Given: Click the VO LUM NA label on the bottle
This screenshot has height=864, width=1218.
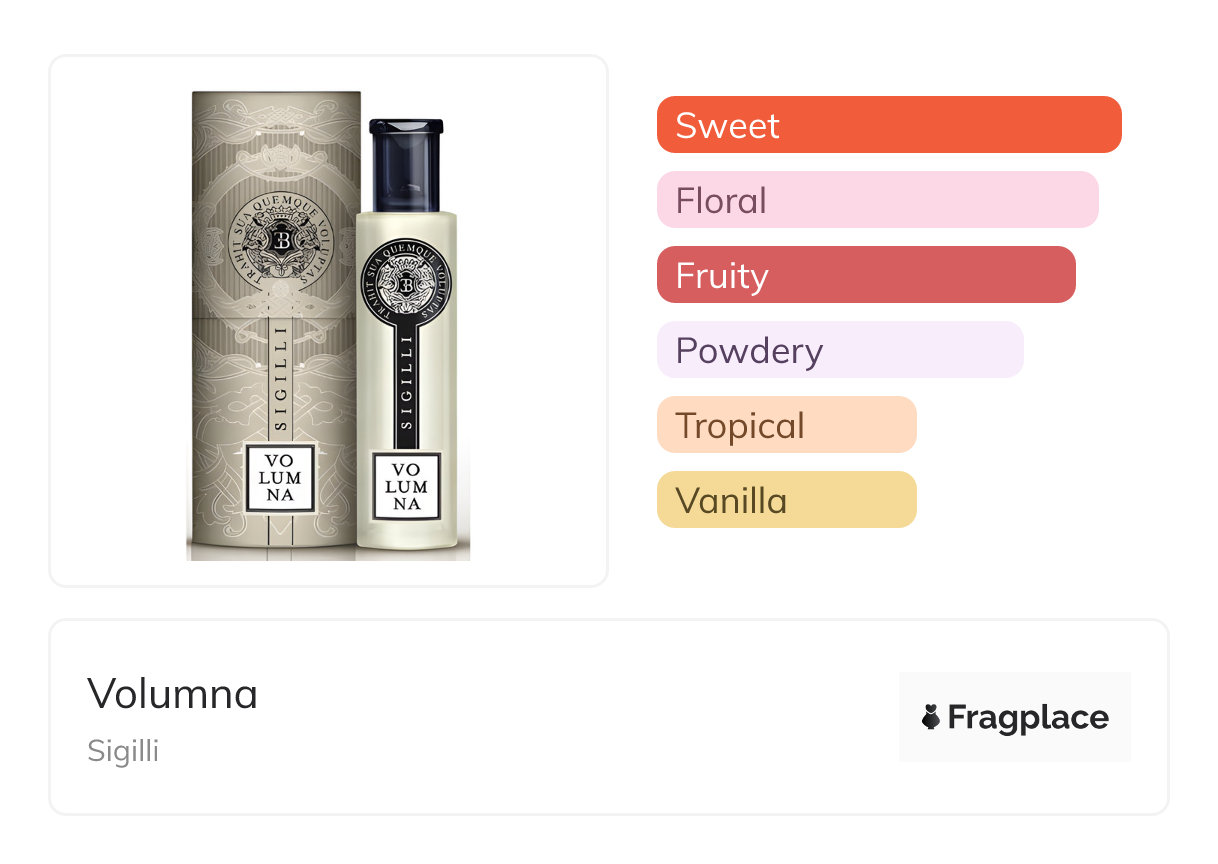Looking at the screenshot, I should [407, 486].
